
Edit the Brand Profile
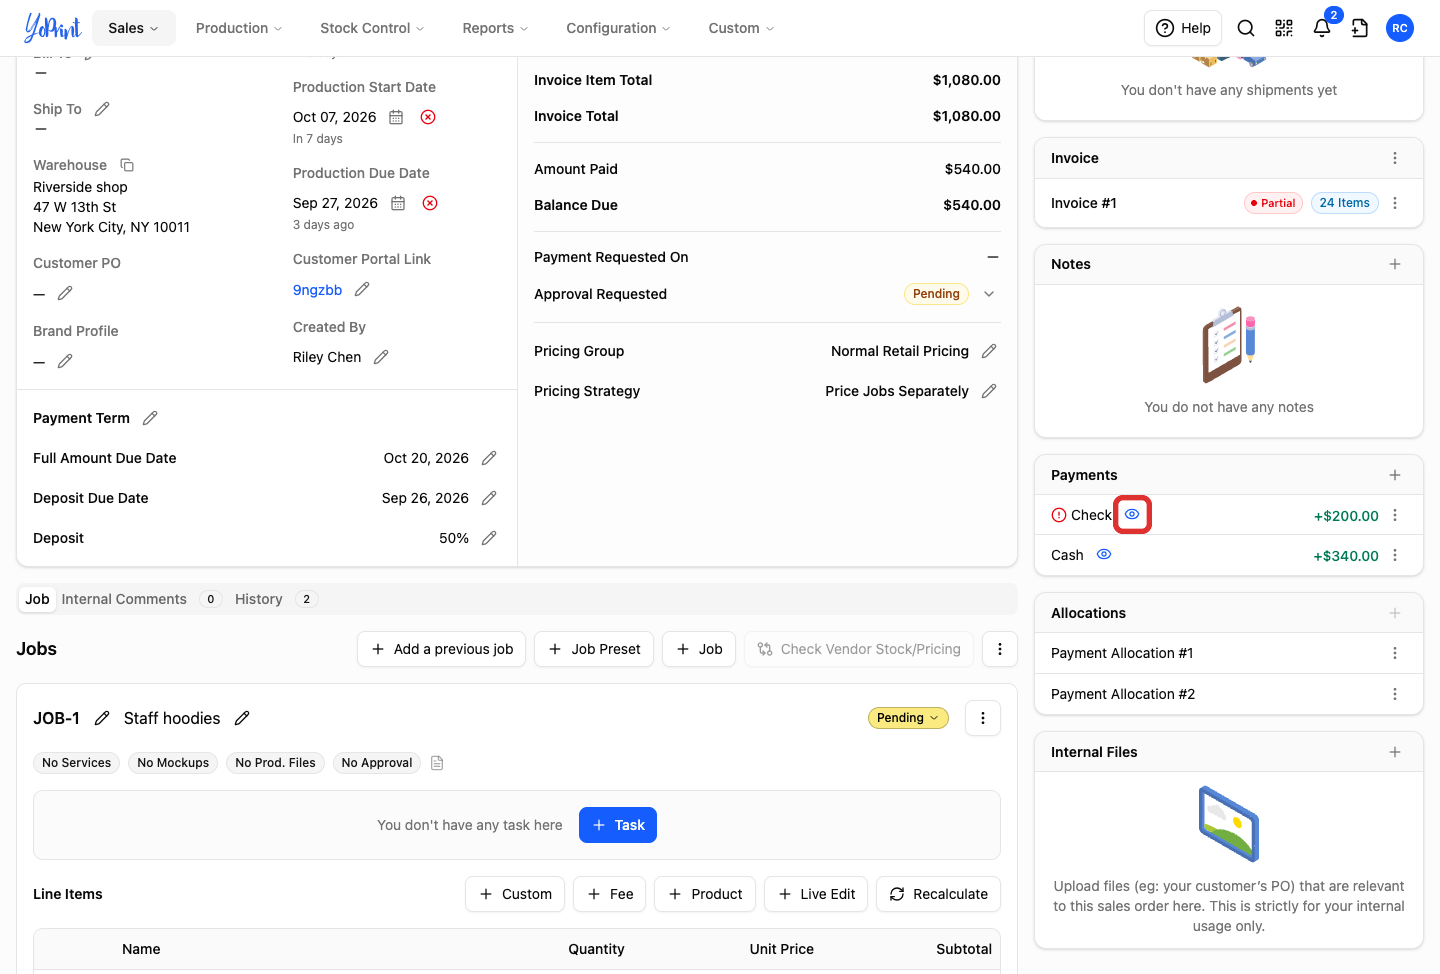(x=65, y=361)
